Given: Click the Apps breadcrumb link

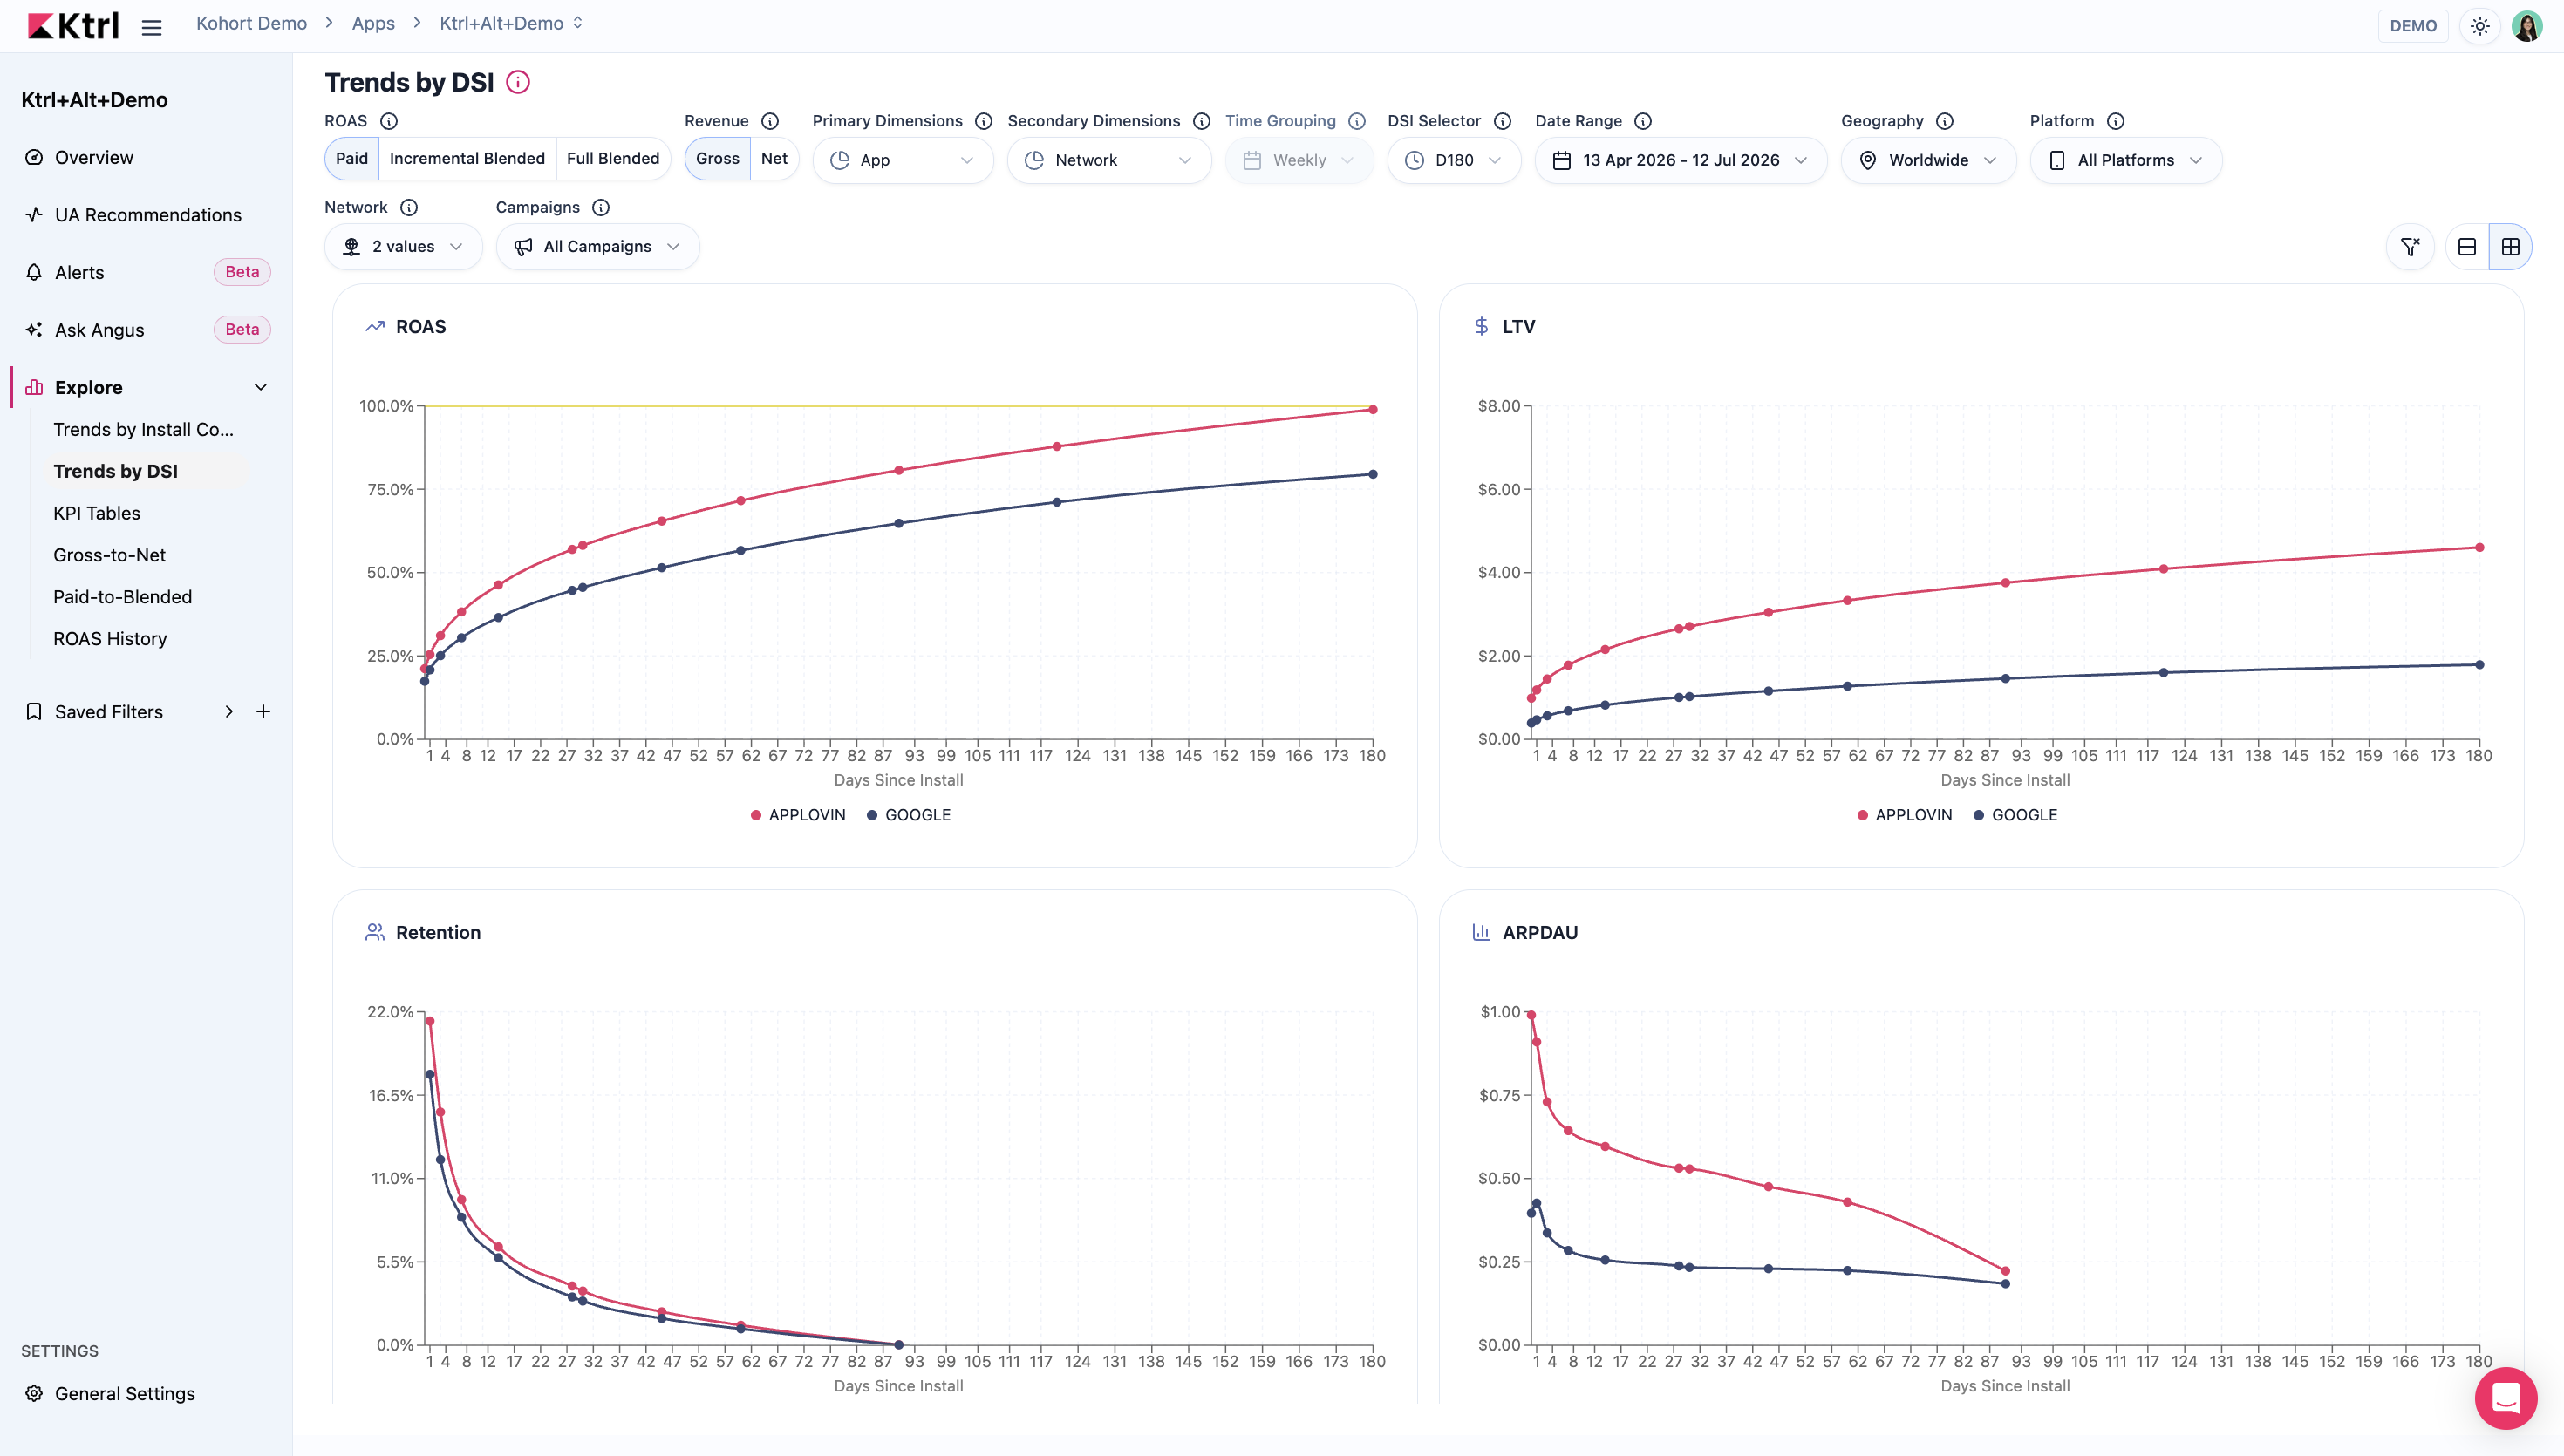Looking at the screenshot, I should pos(373,23).
